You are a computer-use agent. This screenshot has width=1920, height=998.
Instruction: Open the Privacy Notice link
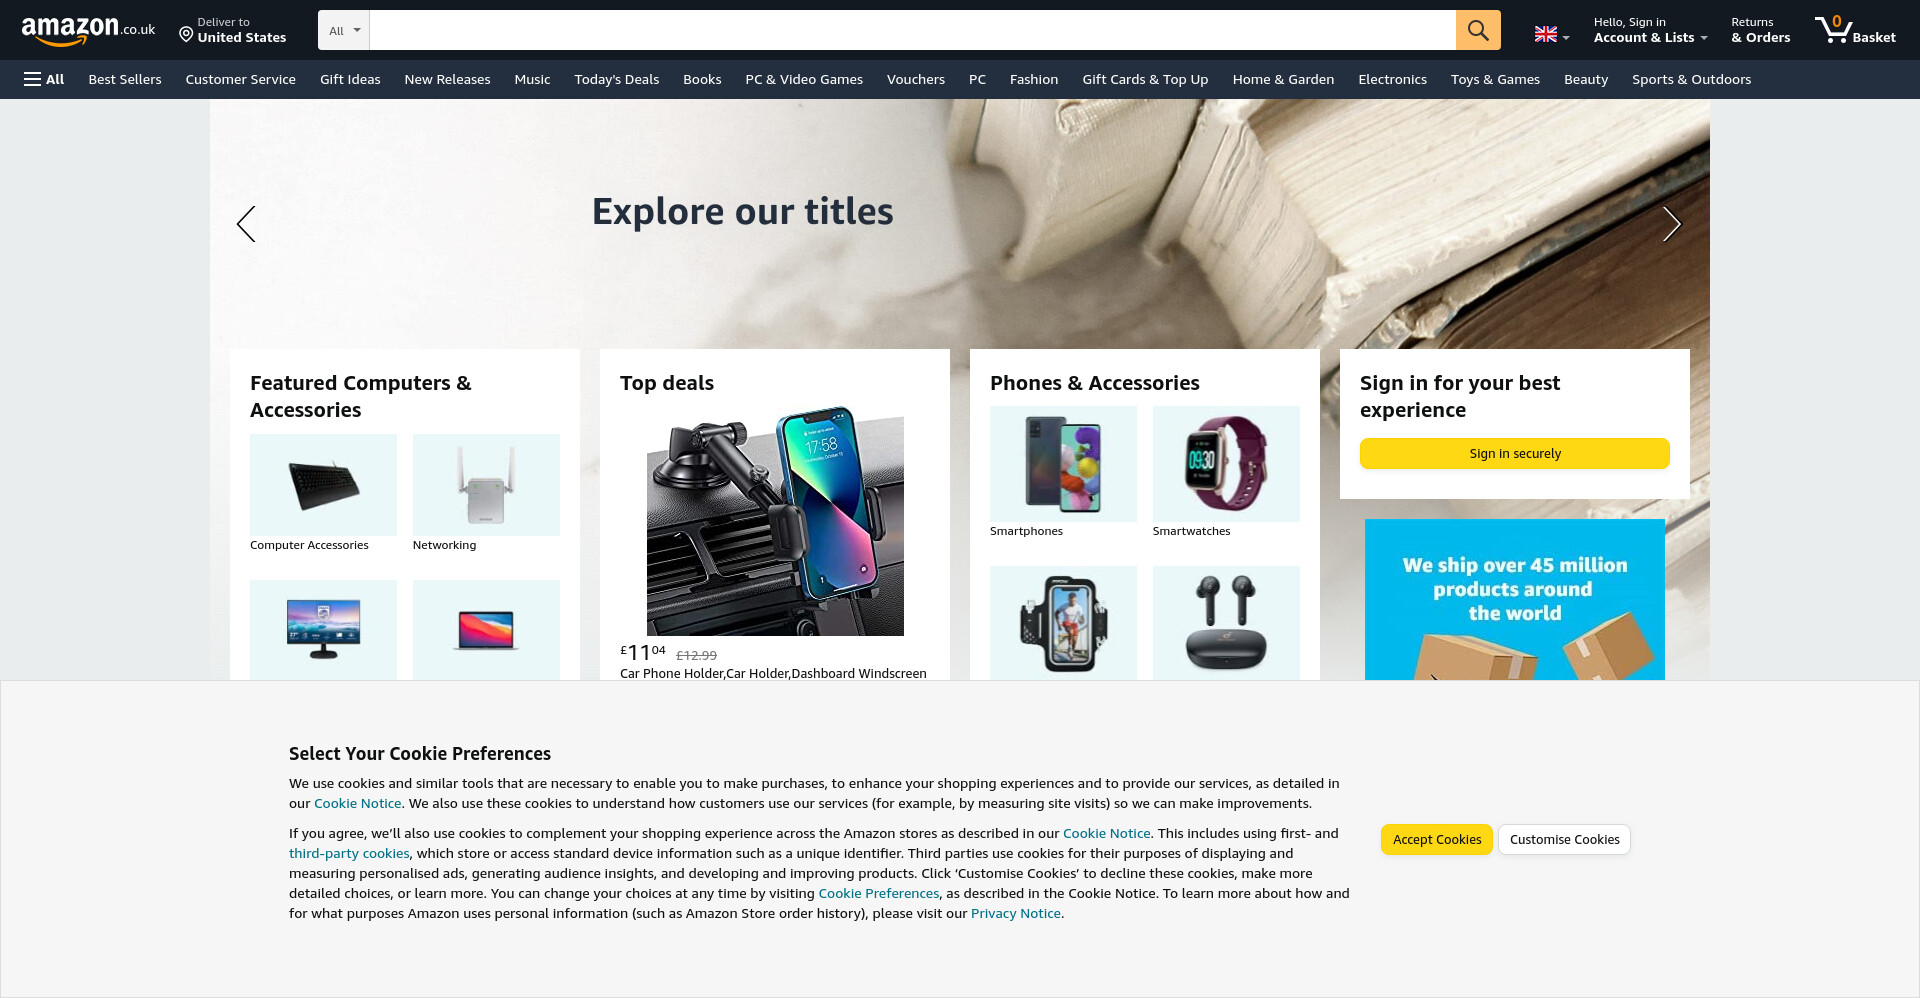(1016, 913)
